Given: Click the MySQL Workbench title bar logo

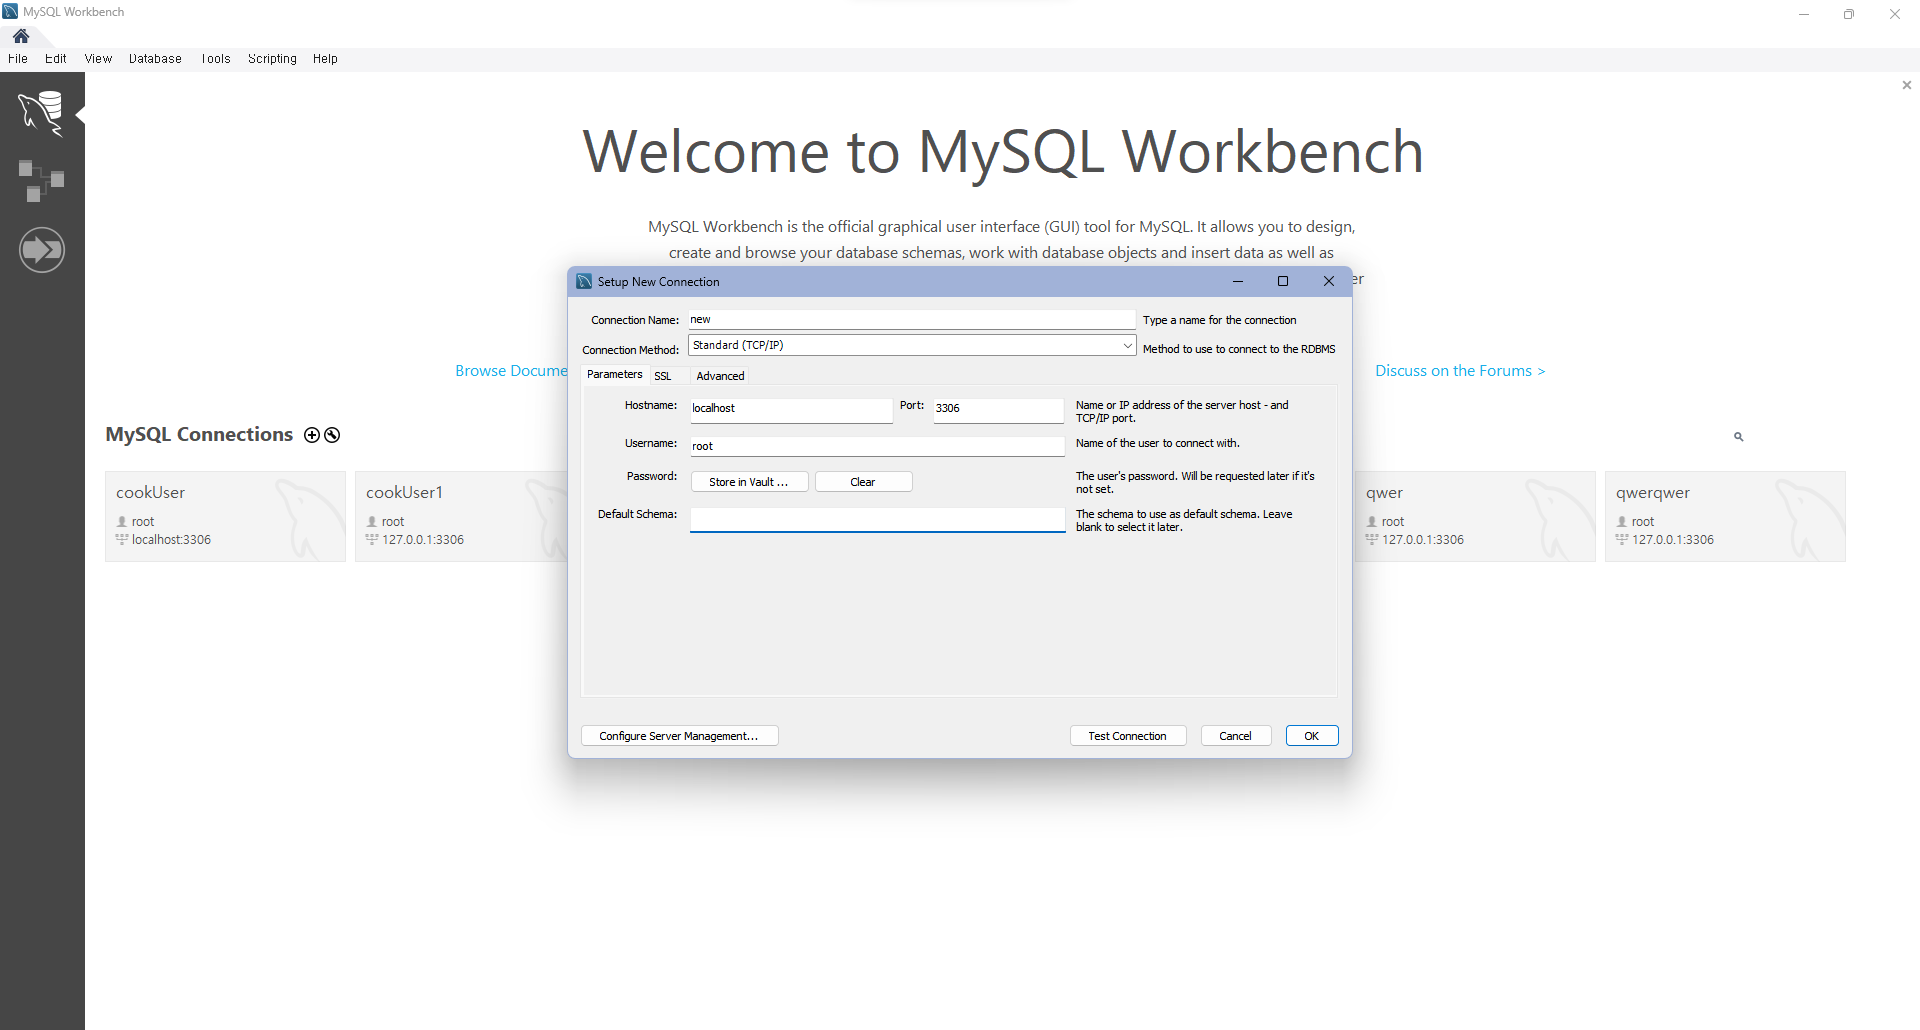Looking at the screenshot, I should [x=11, y=12].
